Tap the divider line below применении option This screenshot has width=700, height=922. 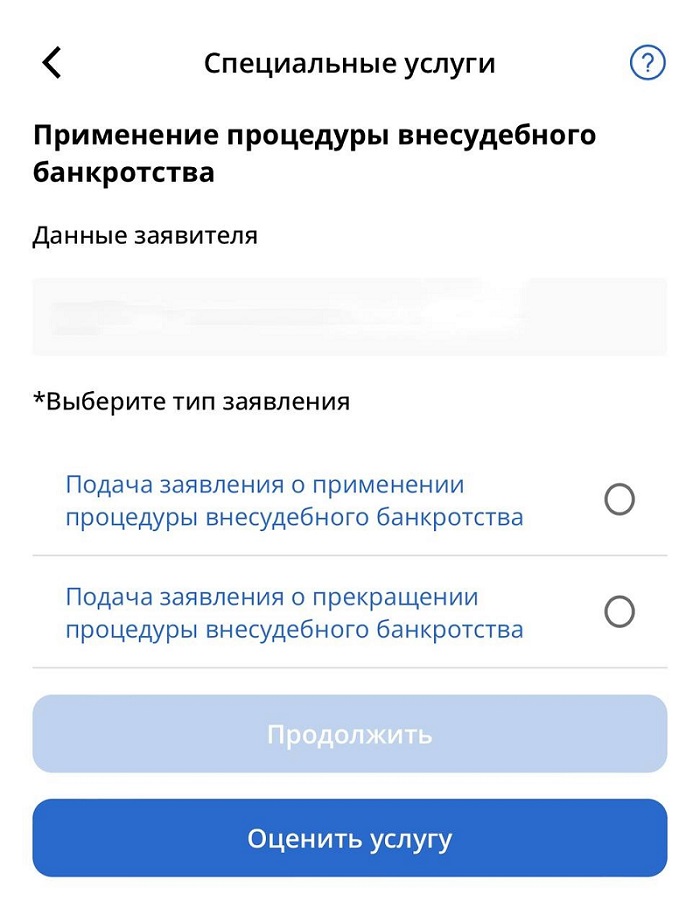click(350, 555)
